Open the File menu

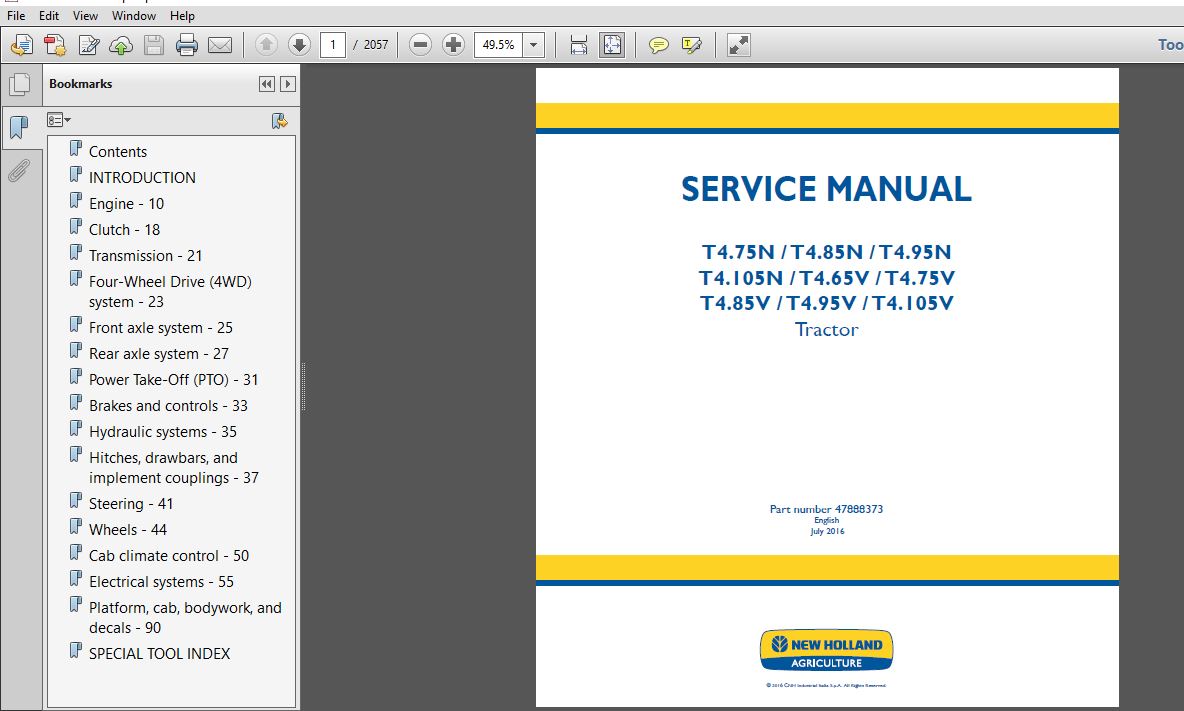point(16,16)
